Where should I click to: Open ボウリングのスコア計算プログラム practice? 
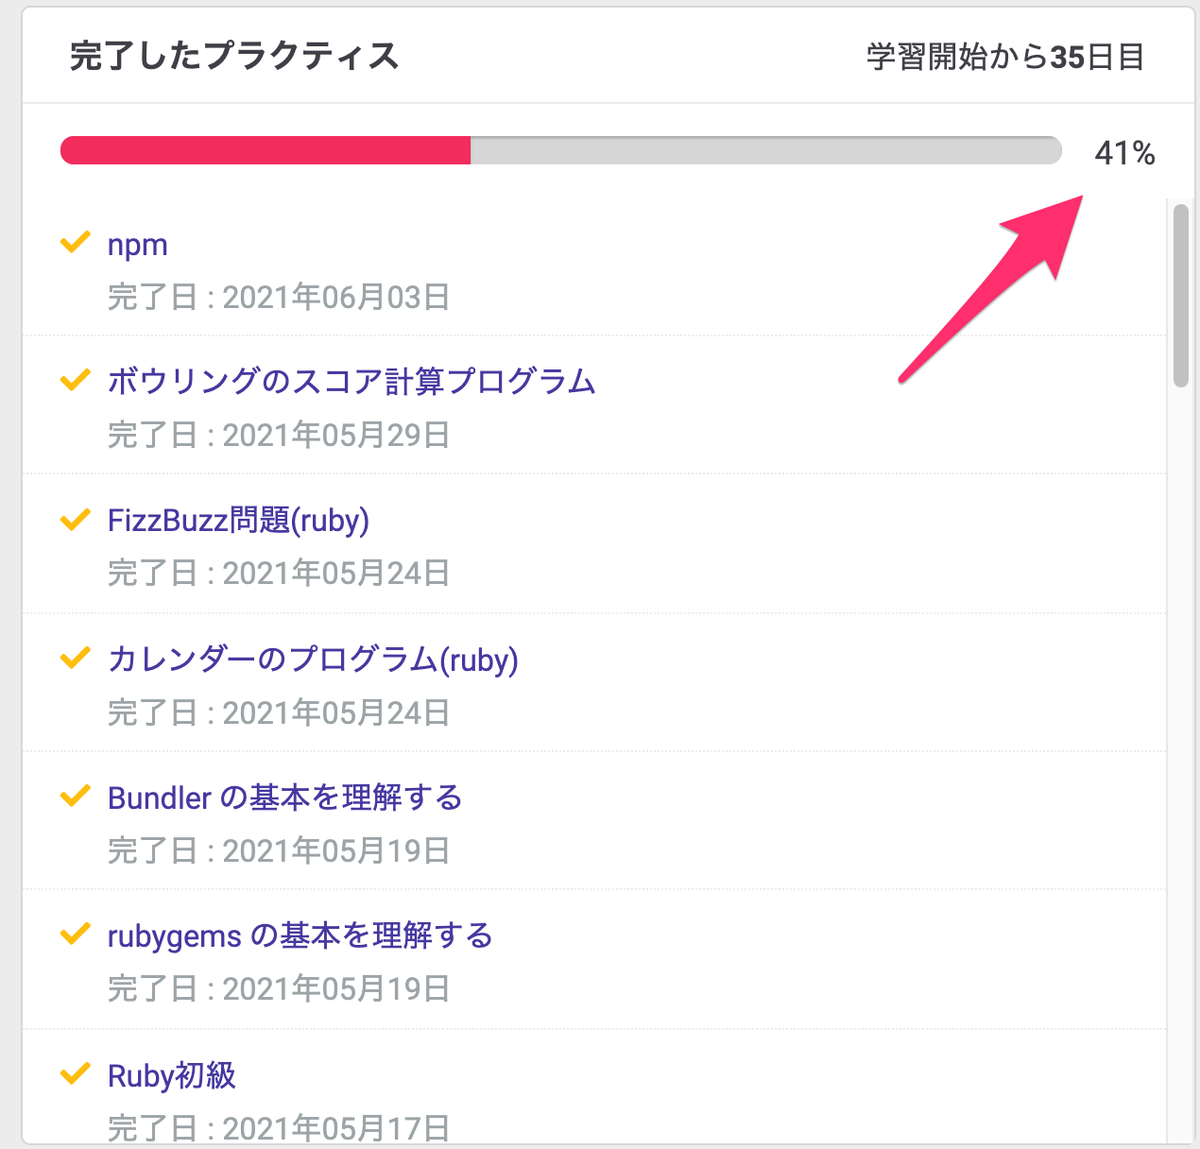pos(351,382)
